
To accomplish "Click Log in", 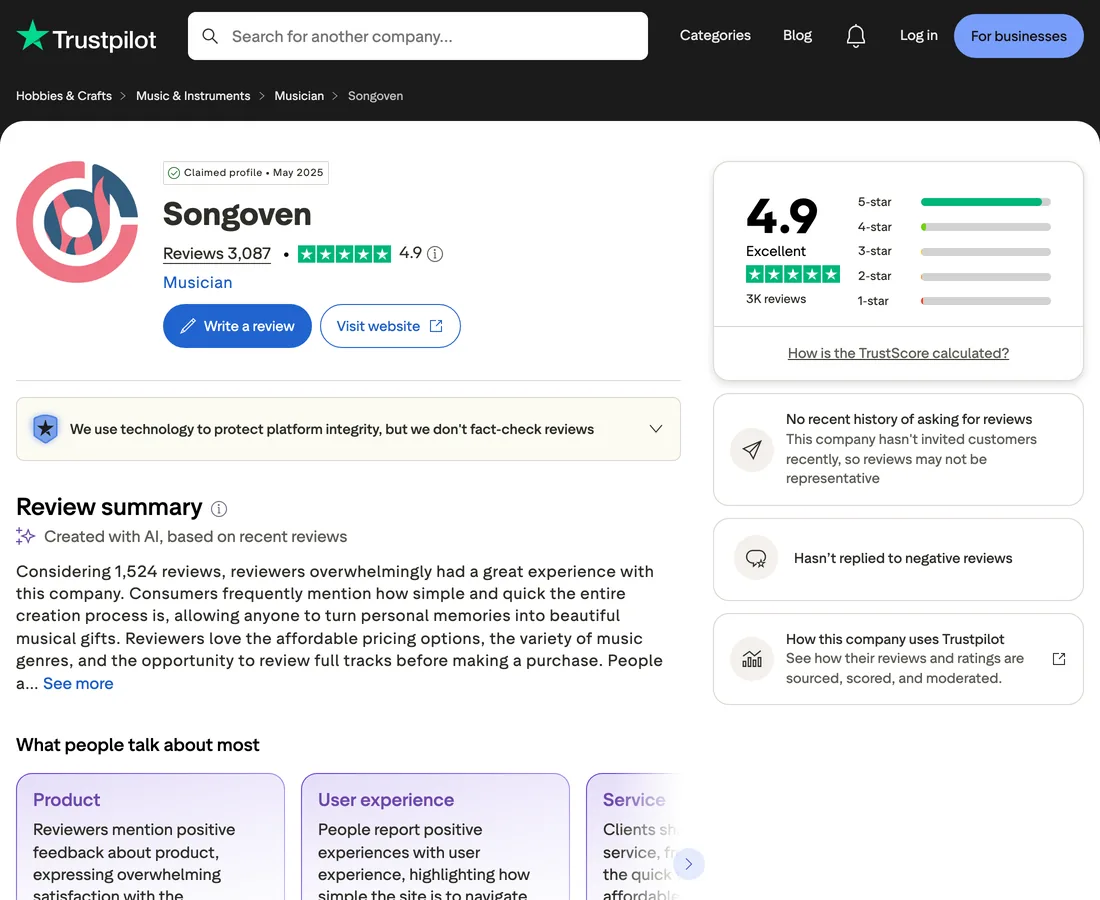I will (918, 35).
